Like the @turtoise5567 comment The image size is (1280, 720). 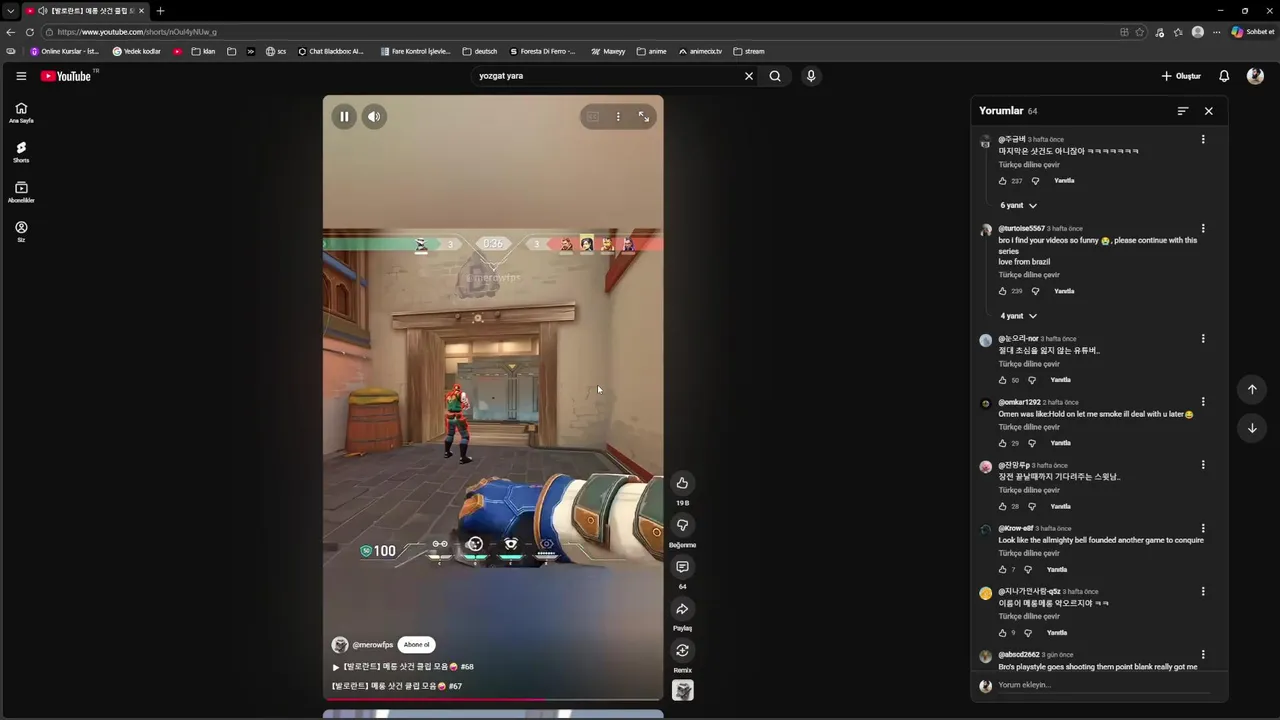1003,291
